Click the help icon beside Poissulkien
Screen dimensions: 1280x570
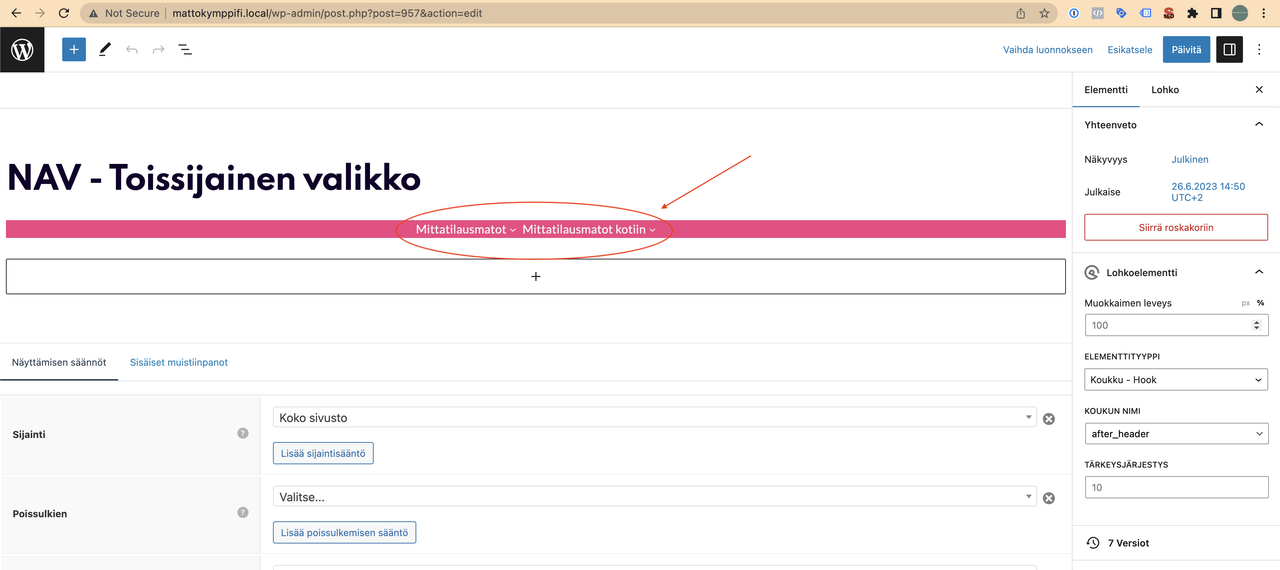click(243, 512)
